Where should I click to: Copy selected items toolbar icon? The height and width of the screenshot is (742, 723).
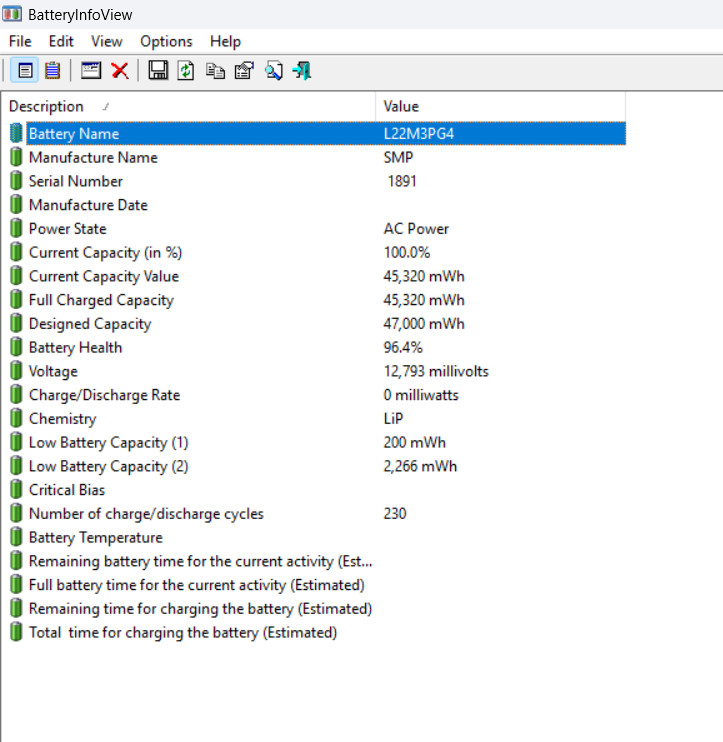coord(215,71)
